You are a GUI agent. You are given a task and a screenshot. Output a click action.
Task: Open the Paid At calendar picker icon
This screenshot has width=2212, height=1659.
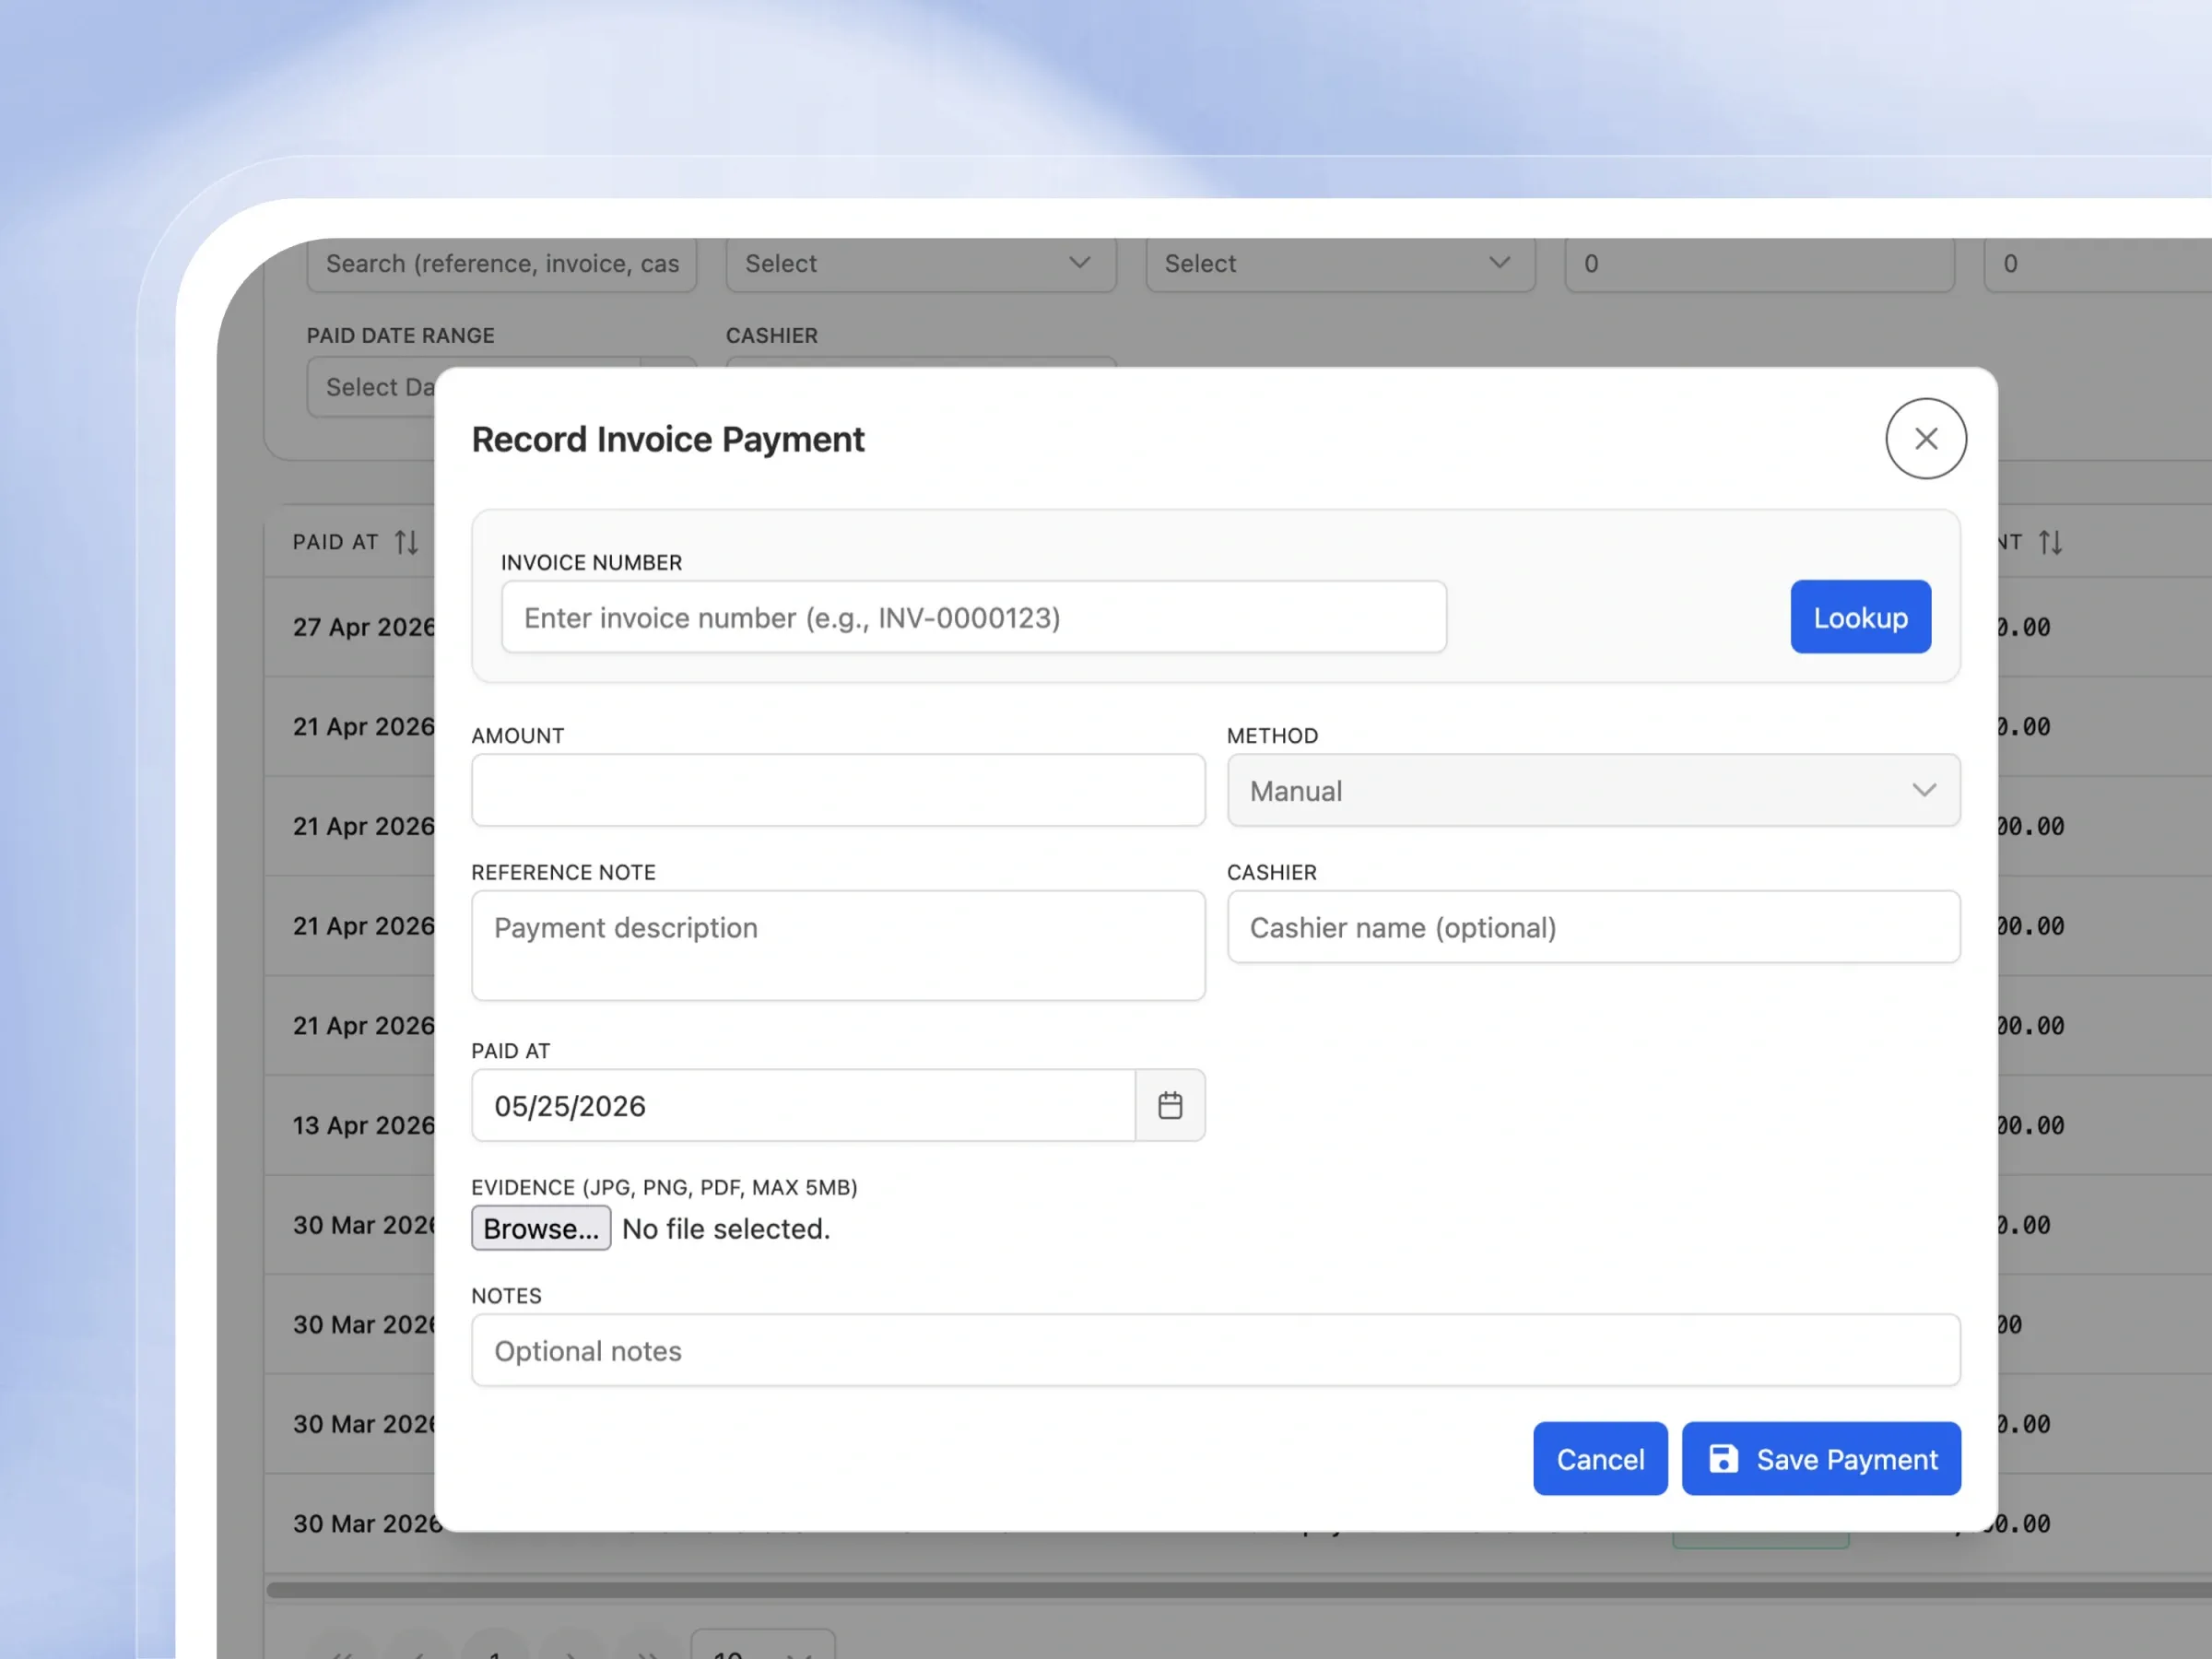pyautogui.click(x=1170, y=1105)
